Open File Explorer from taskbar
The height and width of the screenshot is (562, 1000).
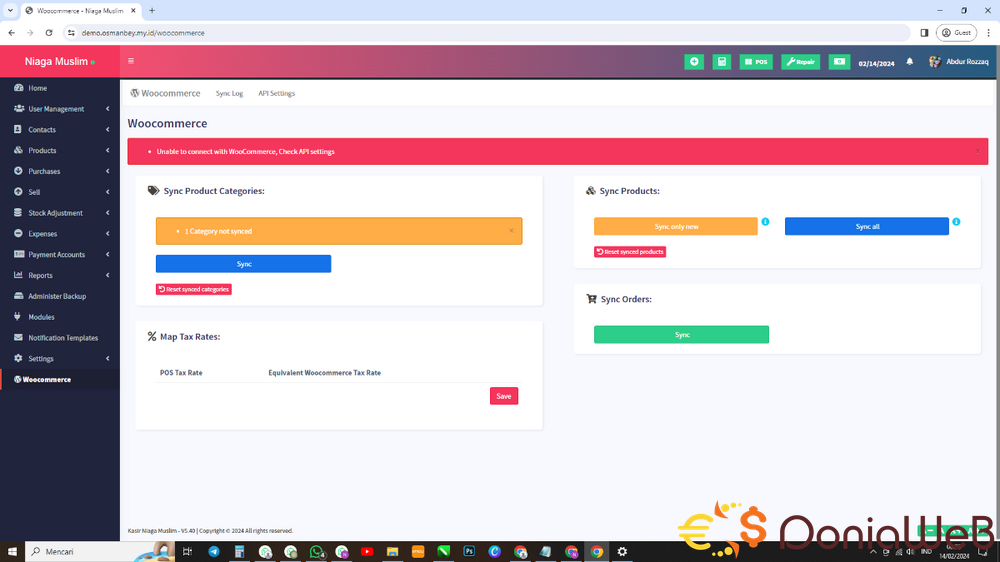(x=392, y=552)
